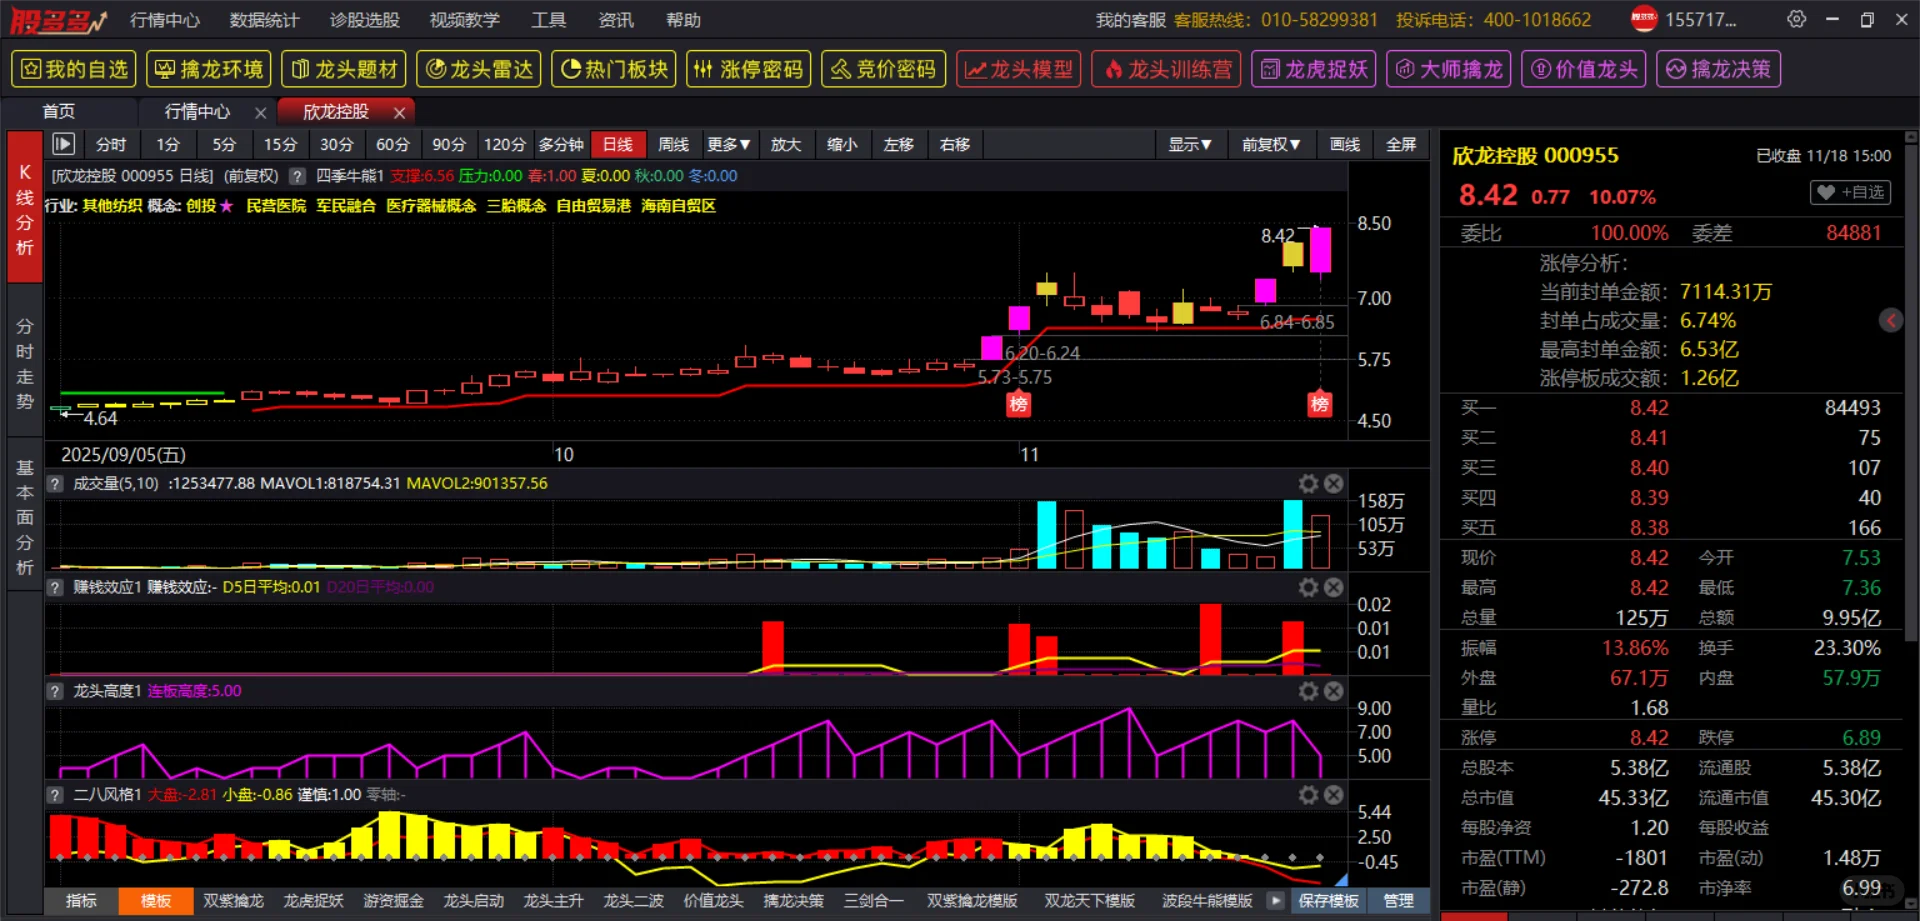Expand the 前复权 dropdown

coord(1271,145)
